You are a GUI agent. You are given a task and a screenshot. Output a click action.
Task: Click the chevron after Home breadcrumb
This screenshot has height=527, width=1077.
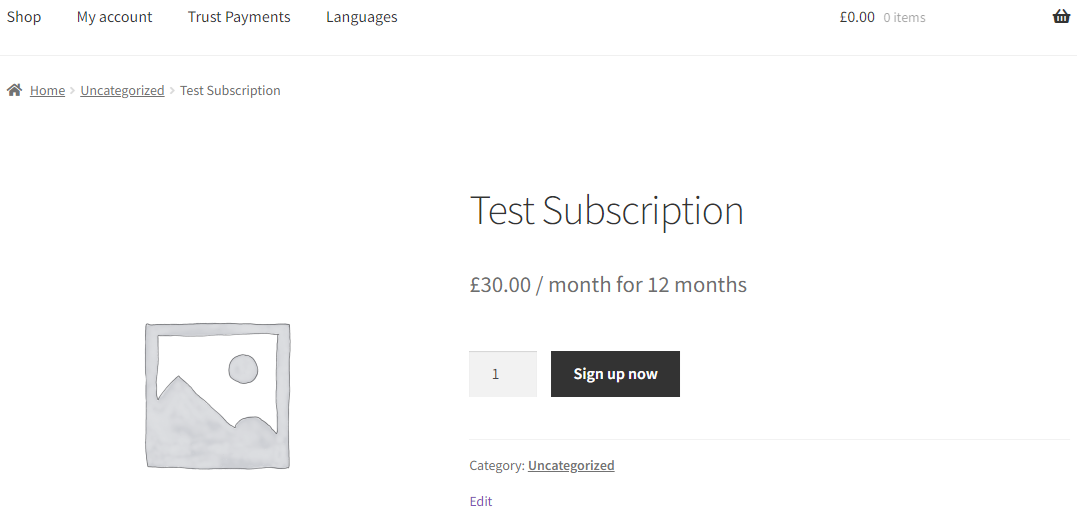point(73,91)
